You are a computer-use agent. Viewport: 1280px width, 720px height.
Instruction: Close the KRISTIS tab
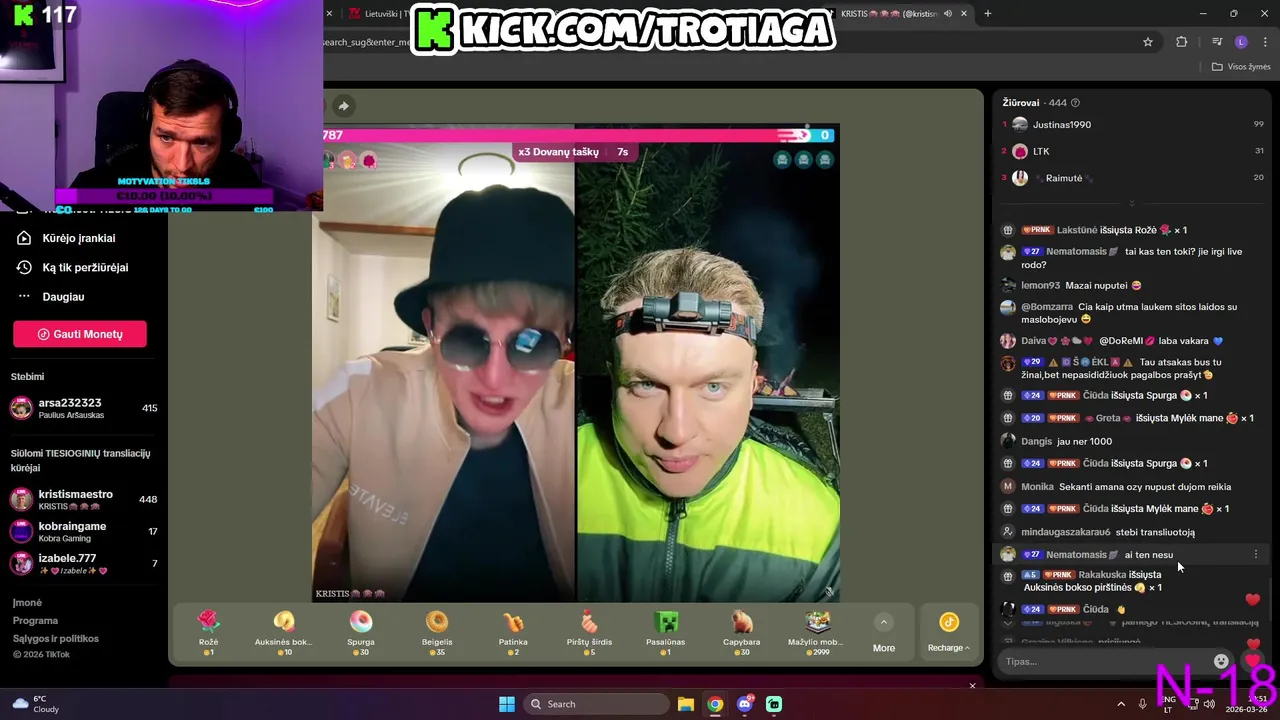click(x=964, y=14)
